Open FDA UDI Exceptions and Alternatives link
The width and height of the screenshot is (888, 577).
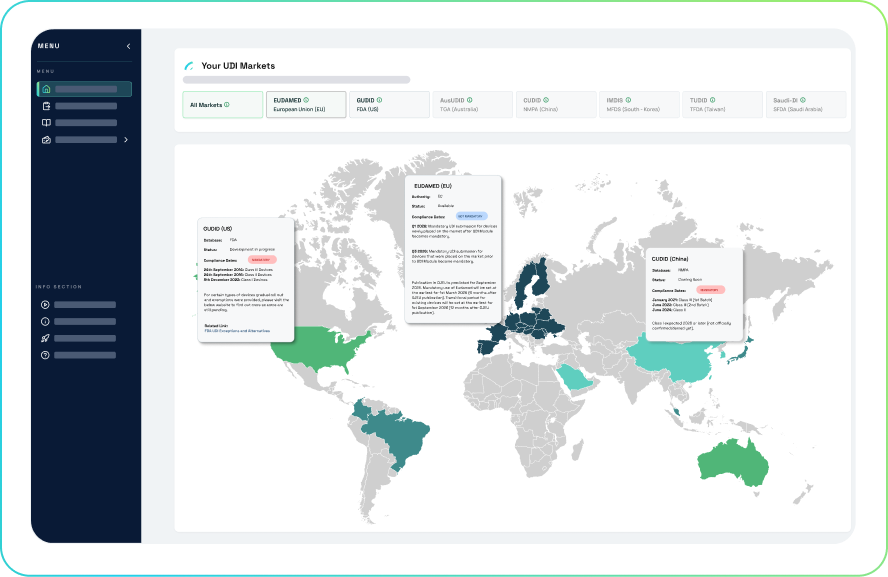[235, 329]
